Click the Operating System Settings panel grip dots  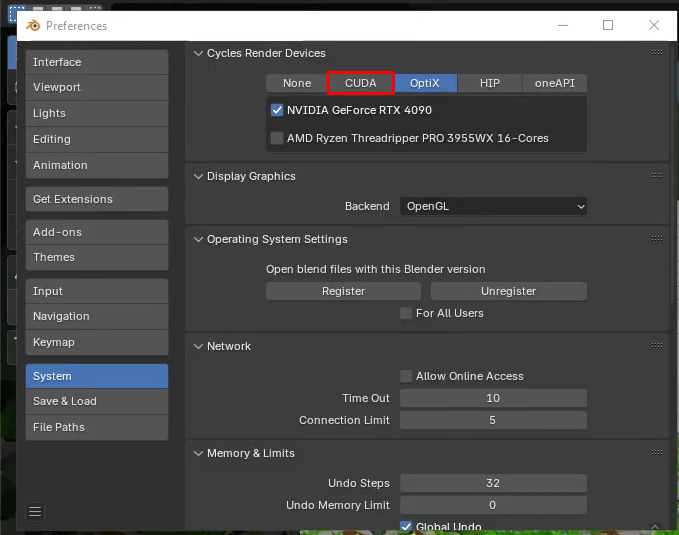pos(656,239)
